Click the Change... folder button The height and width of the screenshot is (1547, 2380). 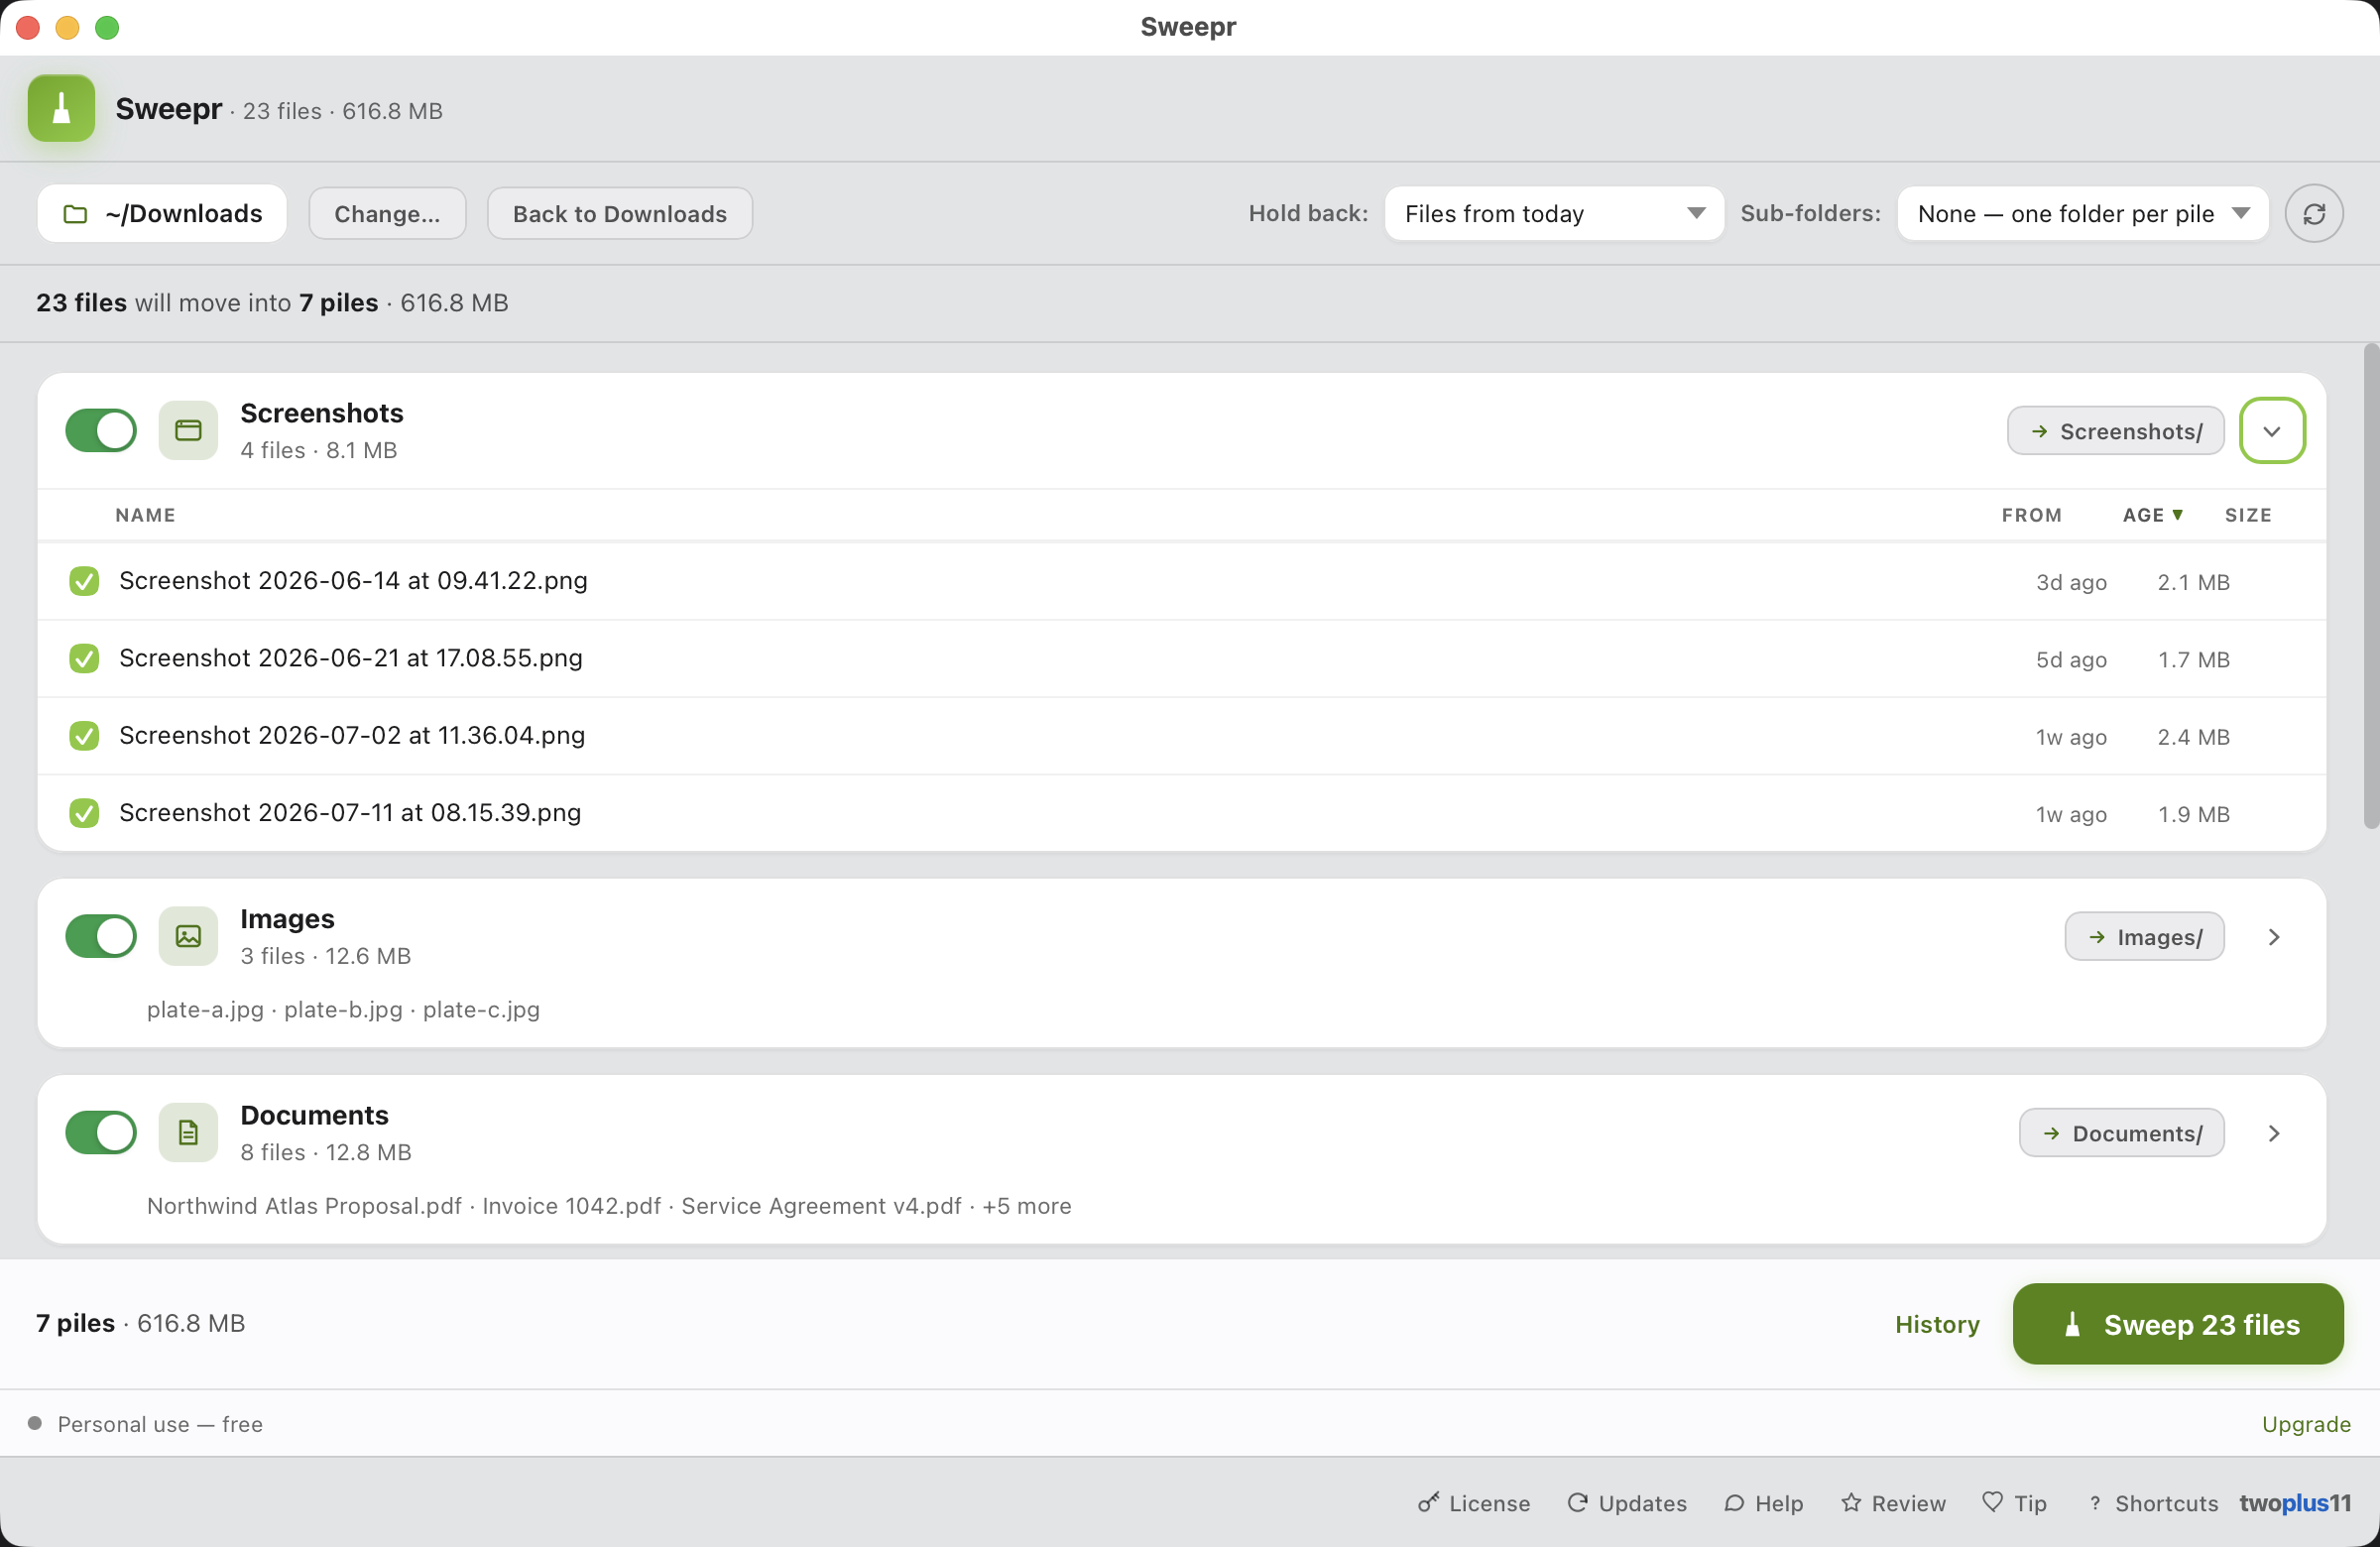coord(387,213)
